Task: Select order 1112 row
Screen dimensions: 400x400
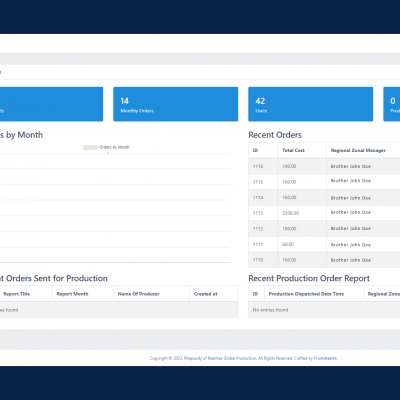Action: 324,229
